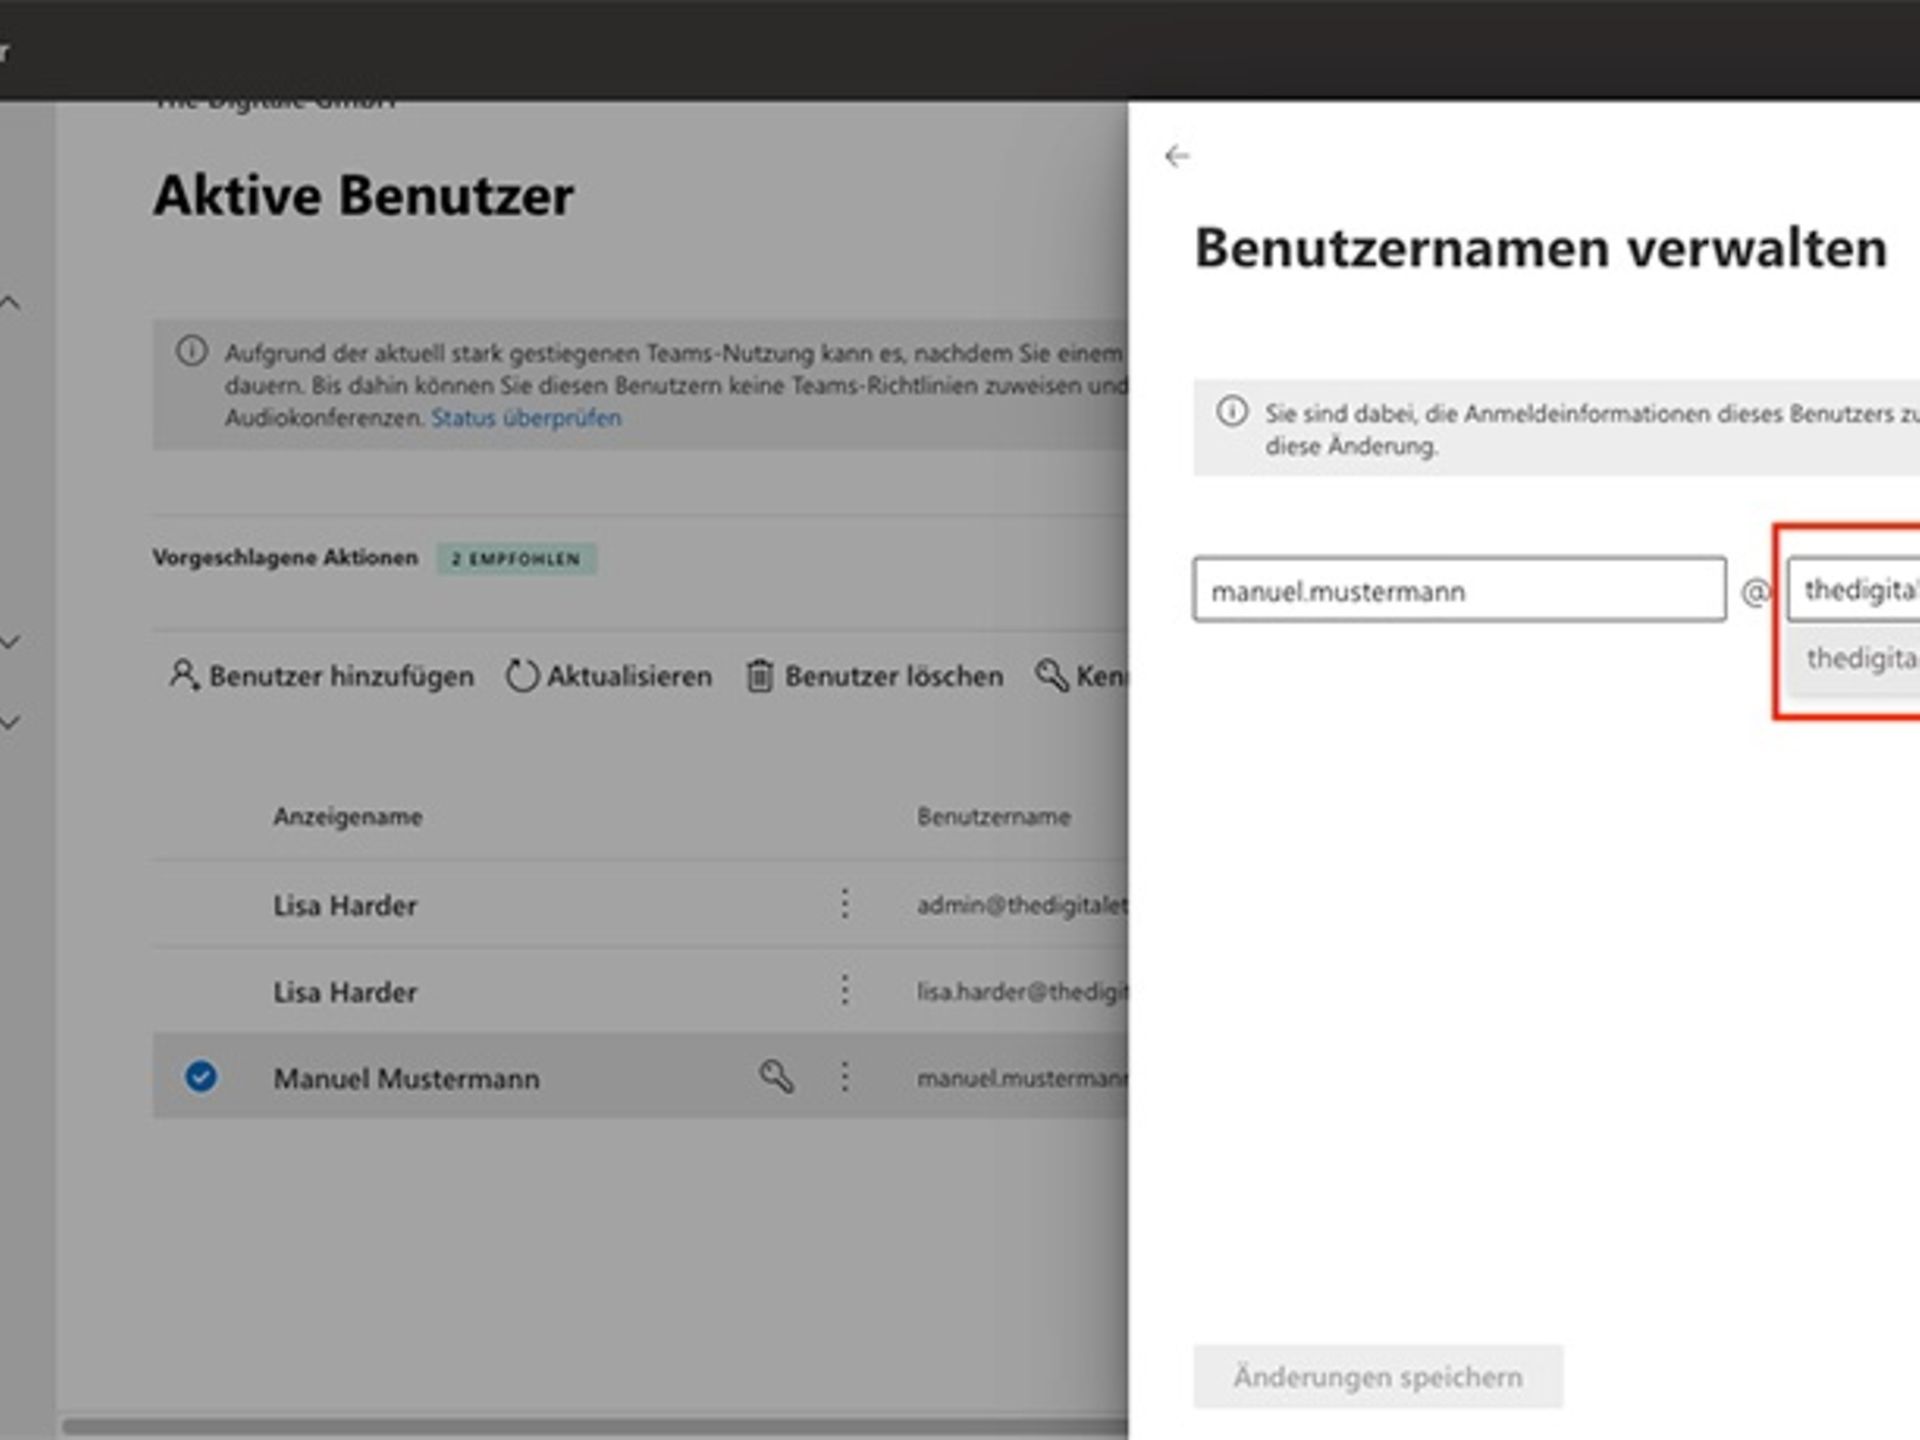Click the Aktualisieren refresh icon
This screenshot has width=1920, height=1440.
pyautogui.click(x=522, y=676)
